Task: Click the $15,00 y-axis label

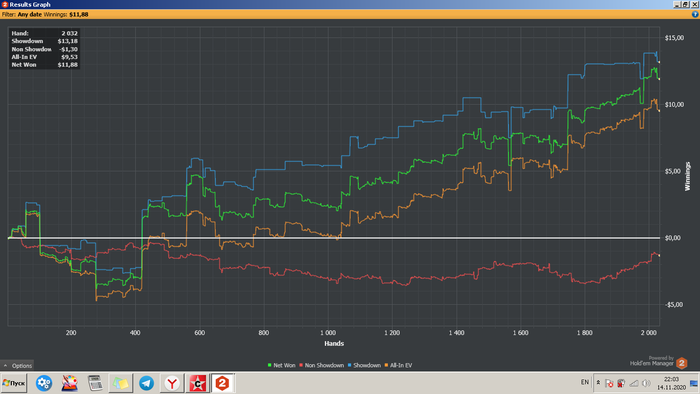Action: tap(674, 38)
